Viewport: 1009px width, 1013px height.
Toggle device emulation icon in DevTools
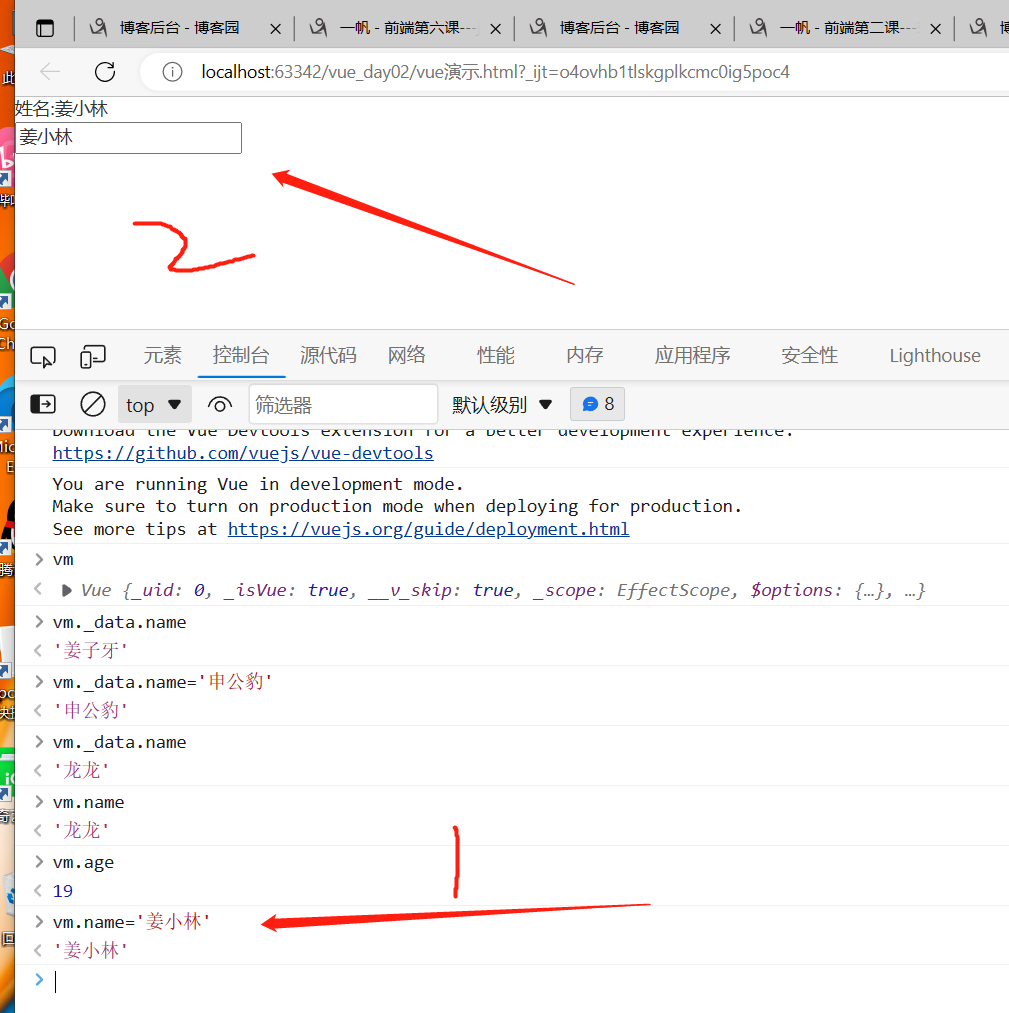point(93,357)
